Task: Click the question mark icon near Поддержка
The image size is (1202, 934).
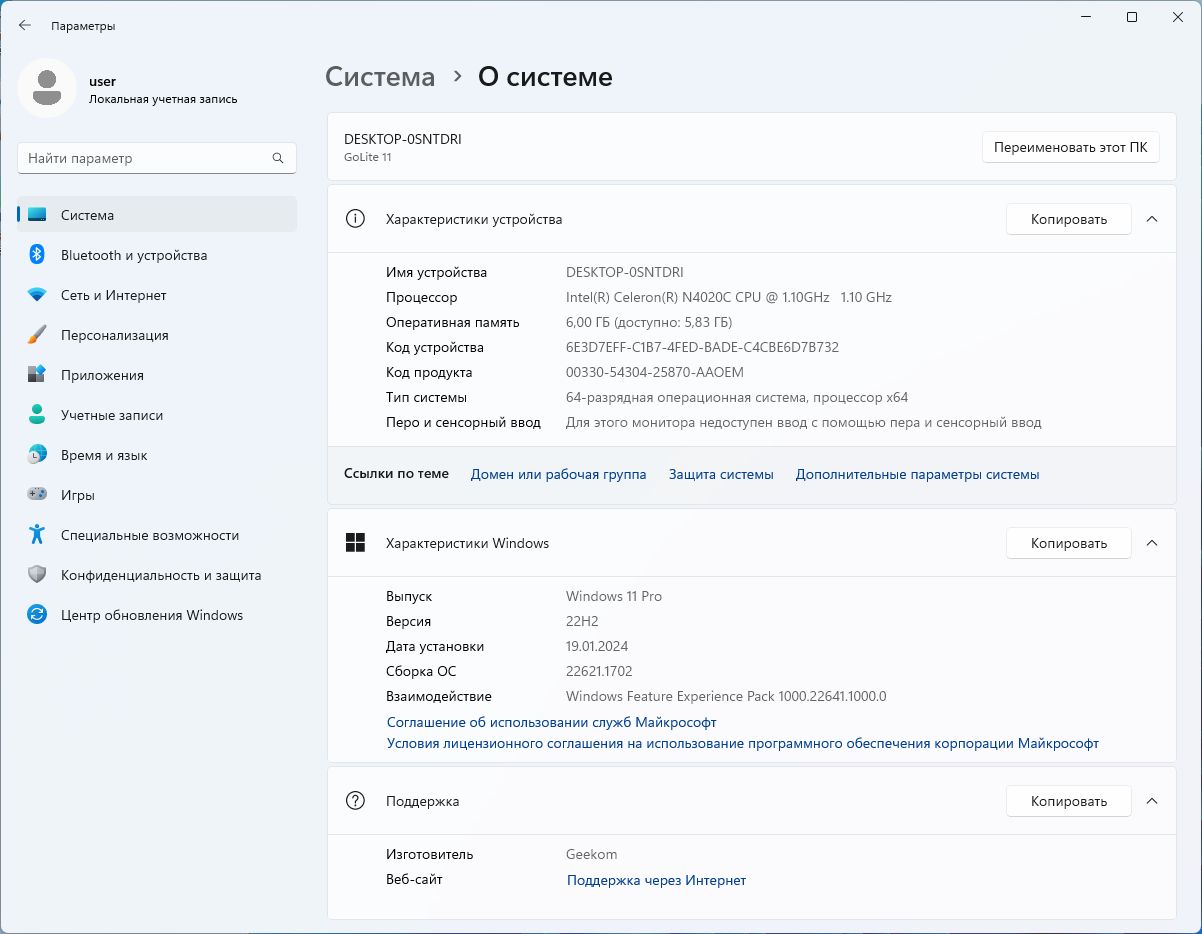Action: (x=355, y=801)
